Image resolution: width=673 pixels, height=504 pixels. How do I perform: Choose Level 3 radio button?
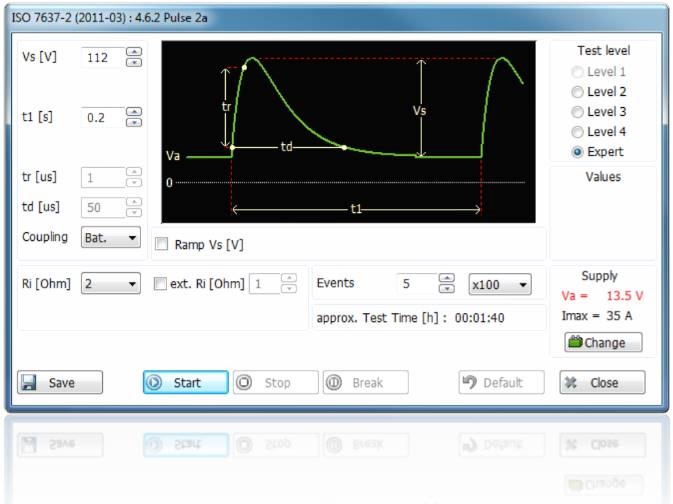576,112
